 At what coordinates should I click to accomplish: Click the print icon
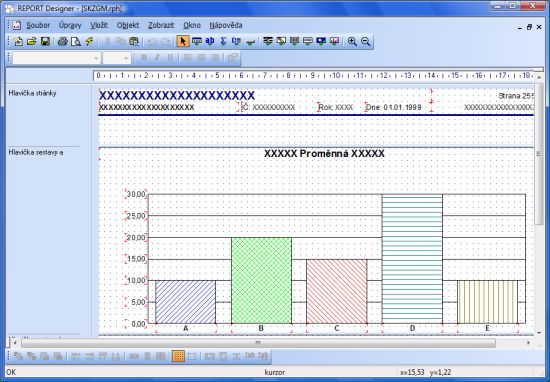pyautogui.click(x=62, y=41)
